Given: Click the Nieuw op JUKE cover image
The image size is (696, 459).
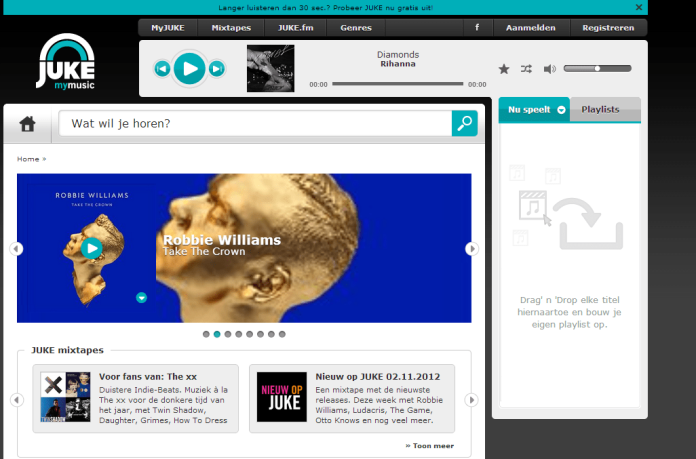Looking at the screenshot, I should [x=282, y=397].
